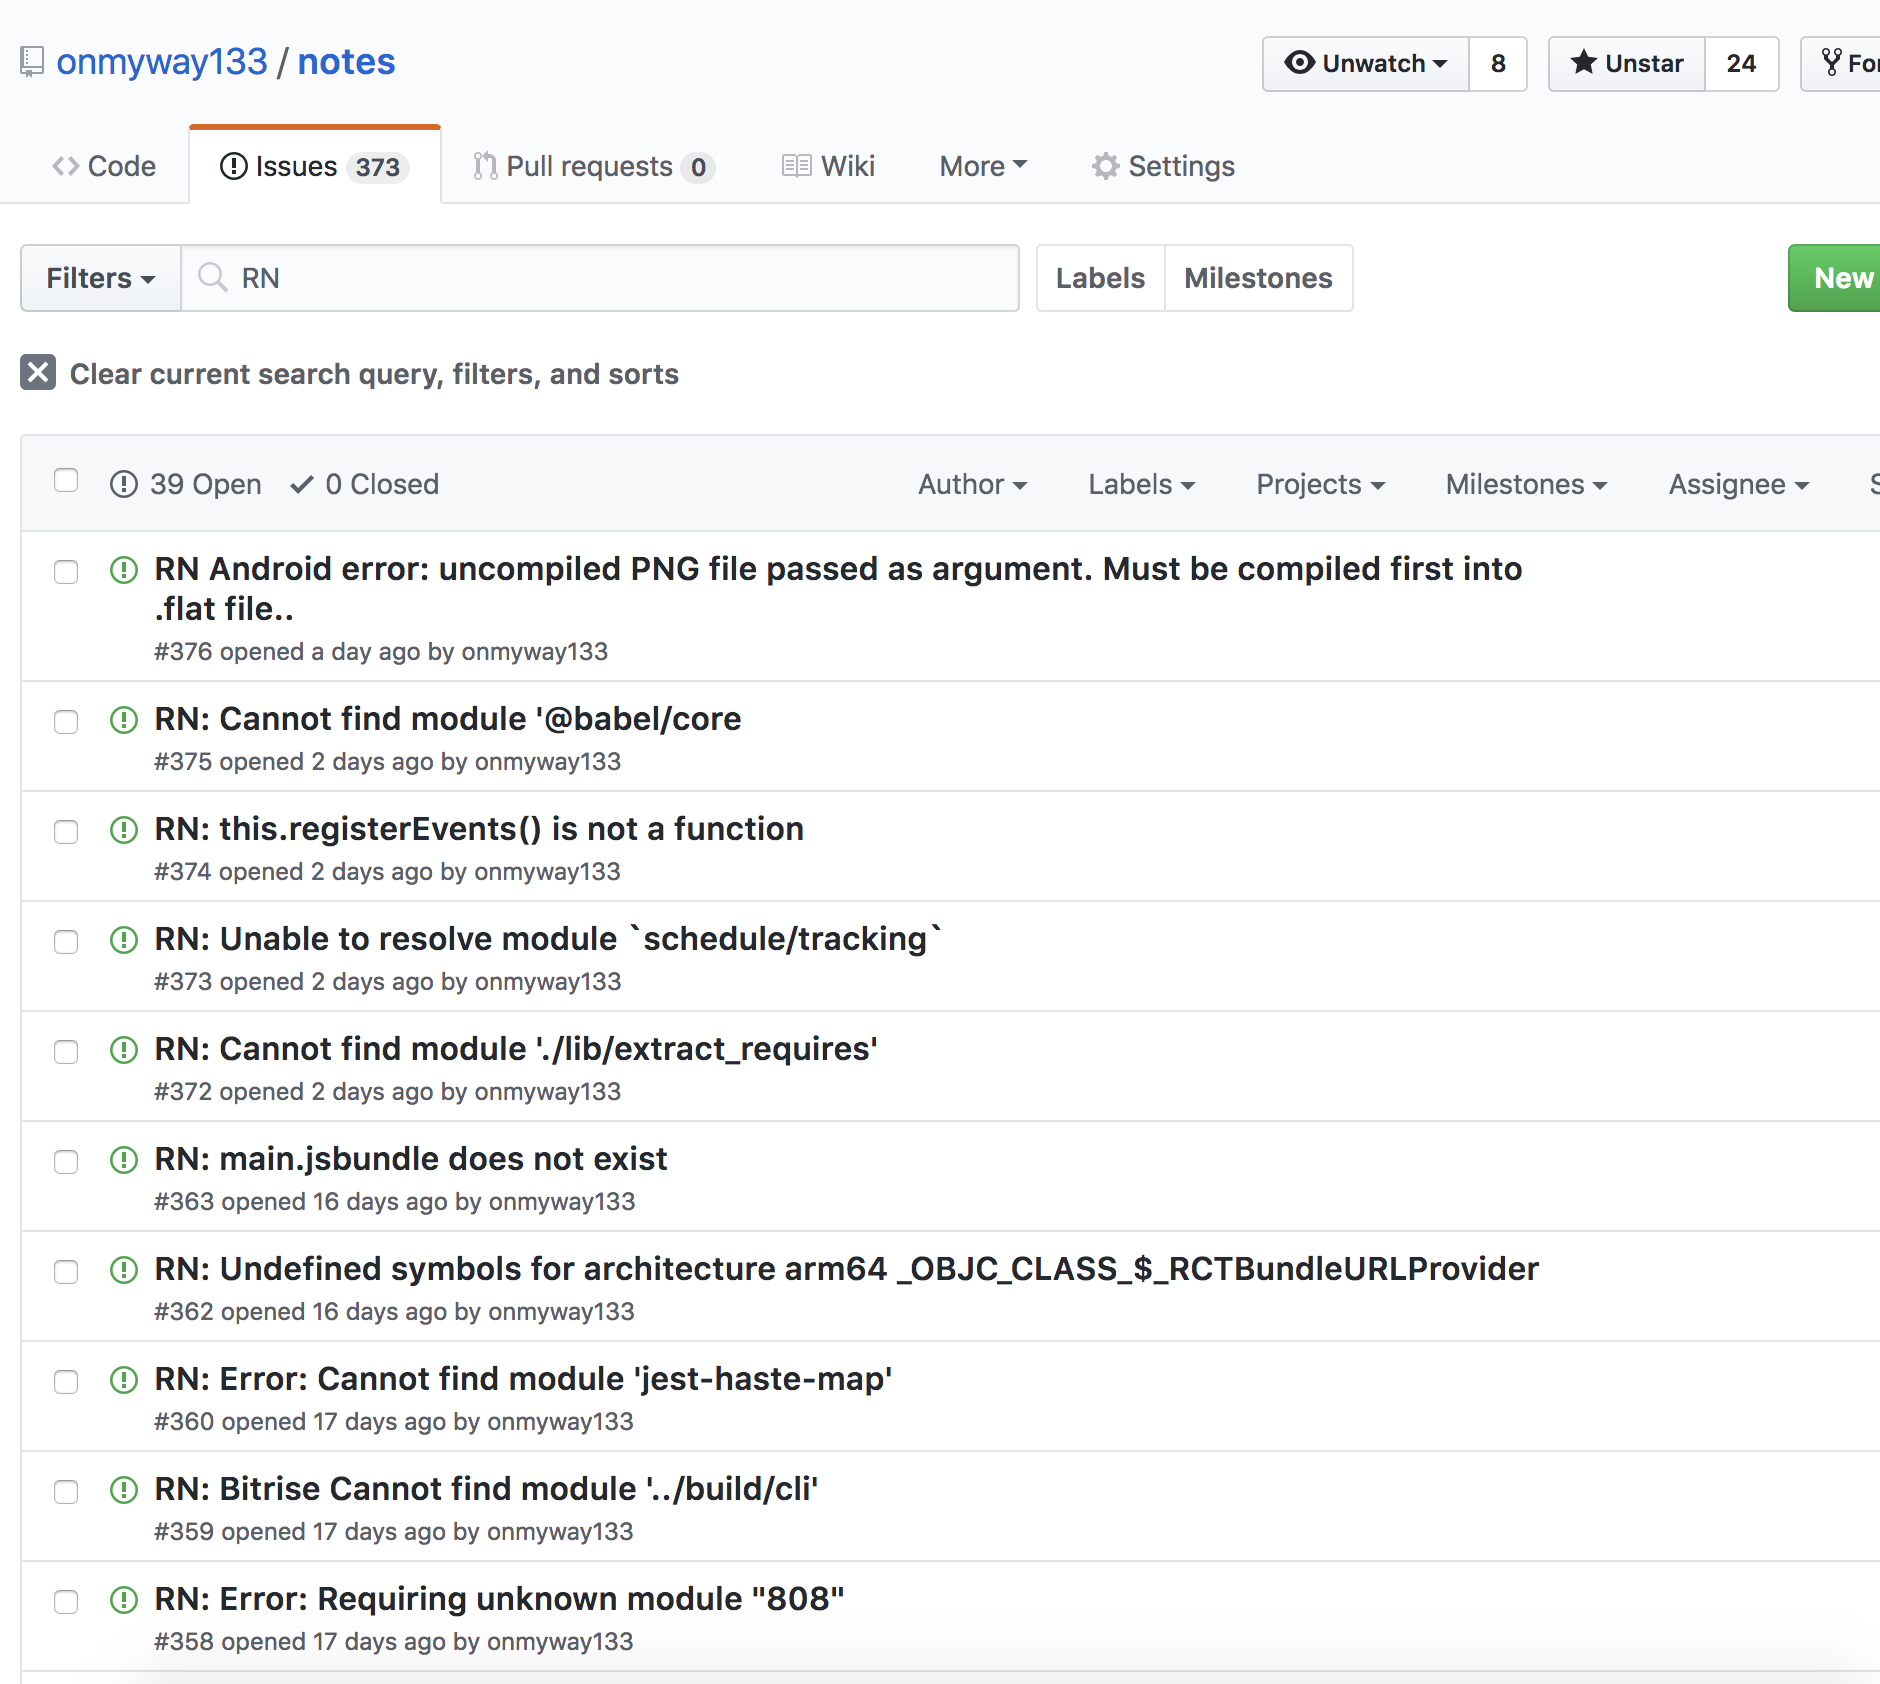1880x1684 pixels.
Task: Open the Labels filter dropdown in list header
Action: tap(1142, 484)
